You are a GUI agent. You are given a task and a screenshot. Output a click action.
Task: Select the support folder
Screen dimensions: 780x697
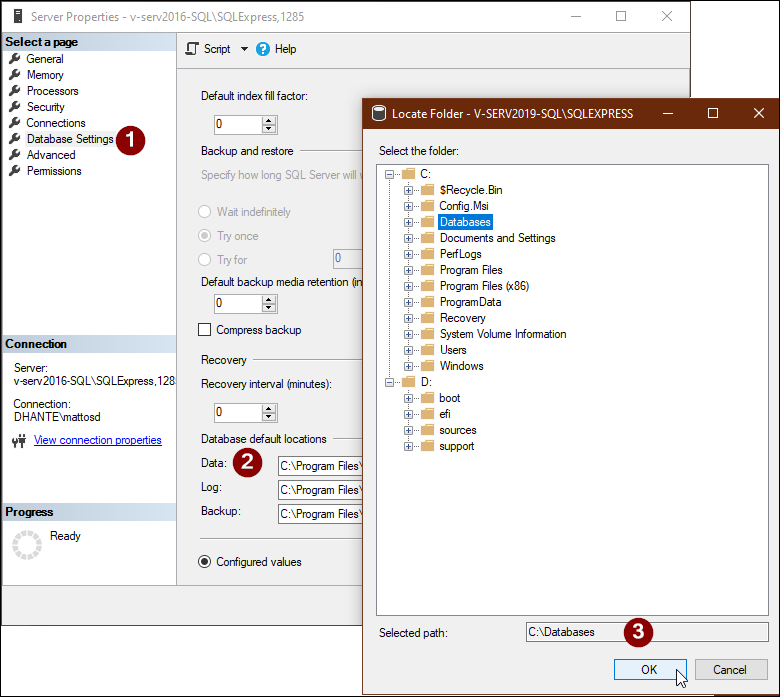(456, 446)
